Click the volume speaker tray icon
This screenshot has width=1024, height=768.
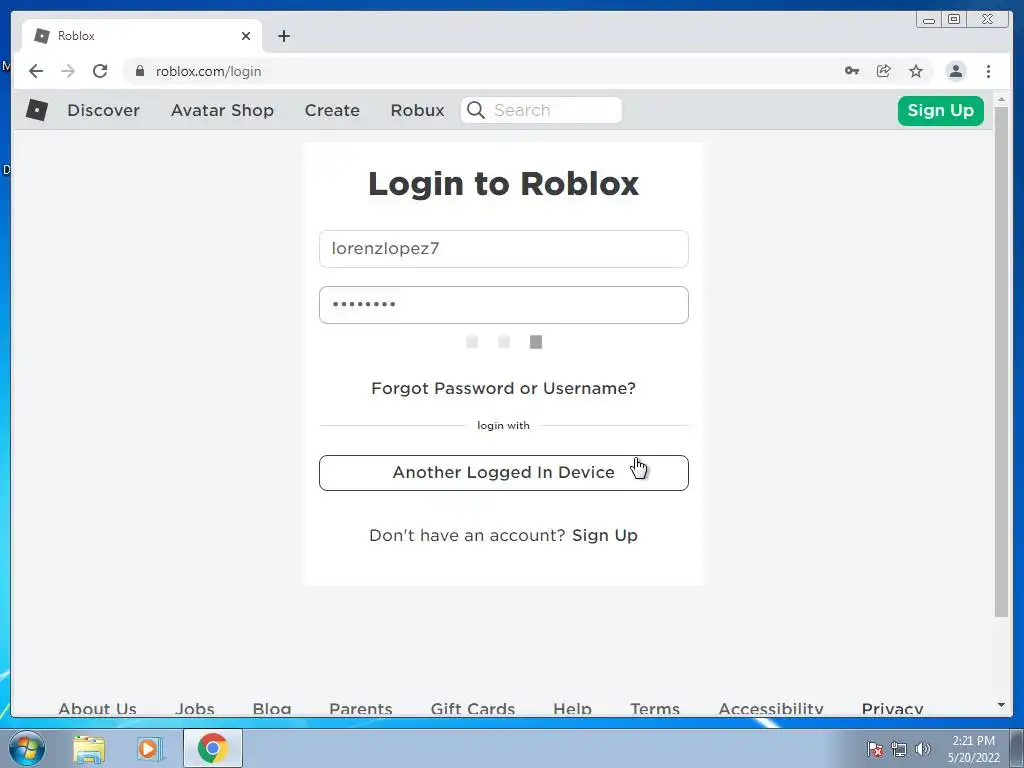tap(923, 749)
